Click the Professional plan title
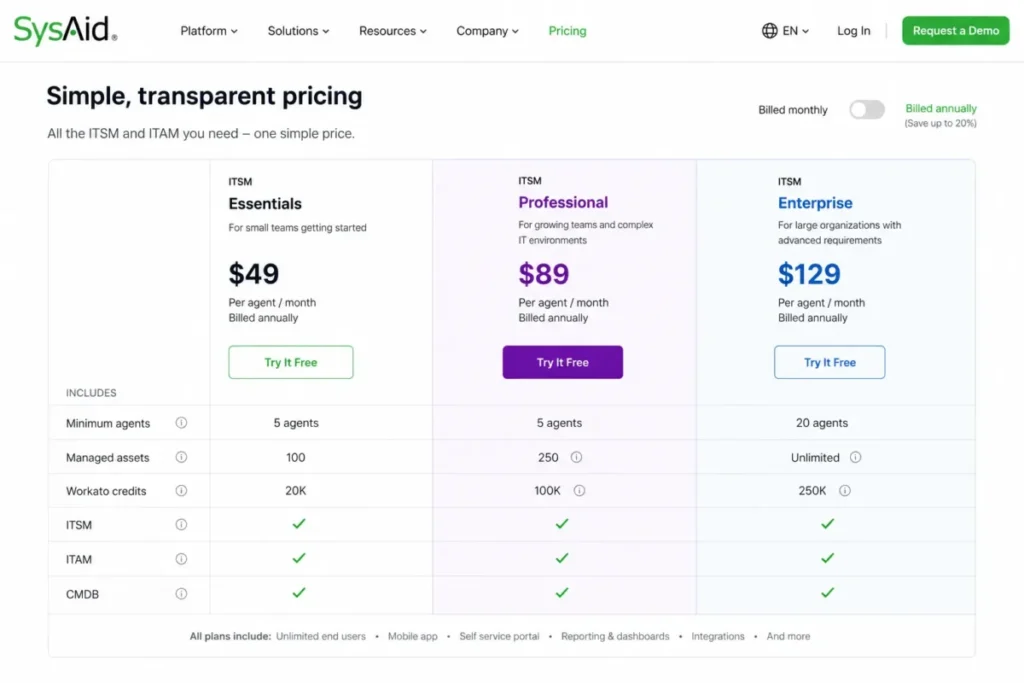This screenshot has height=683, width=1024. 563,202
